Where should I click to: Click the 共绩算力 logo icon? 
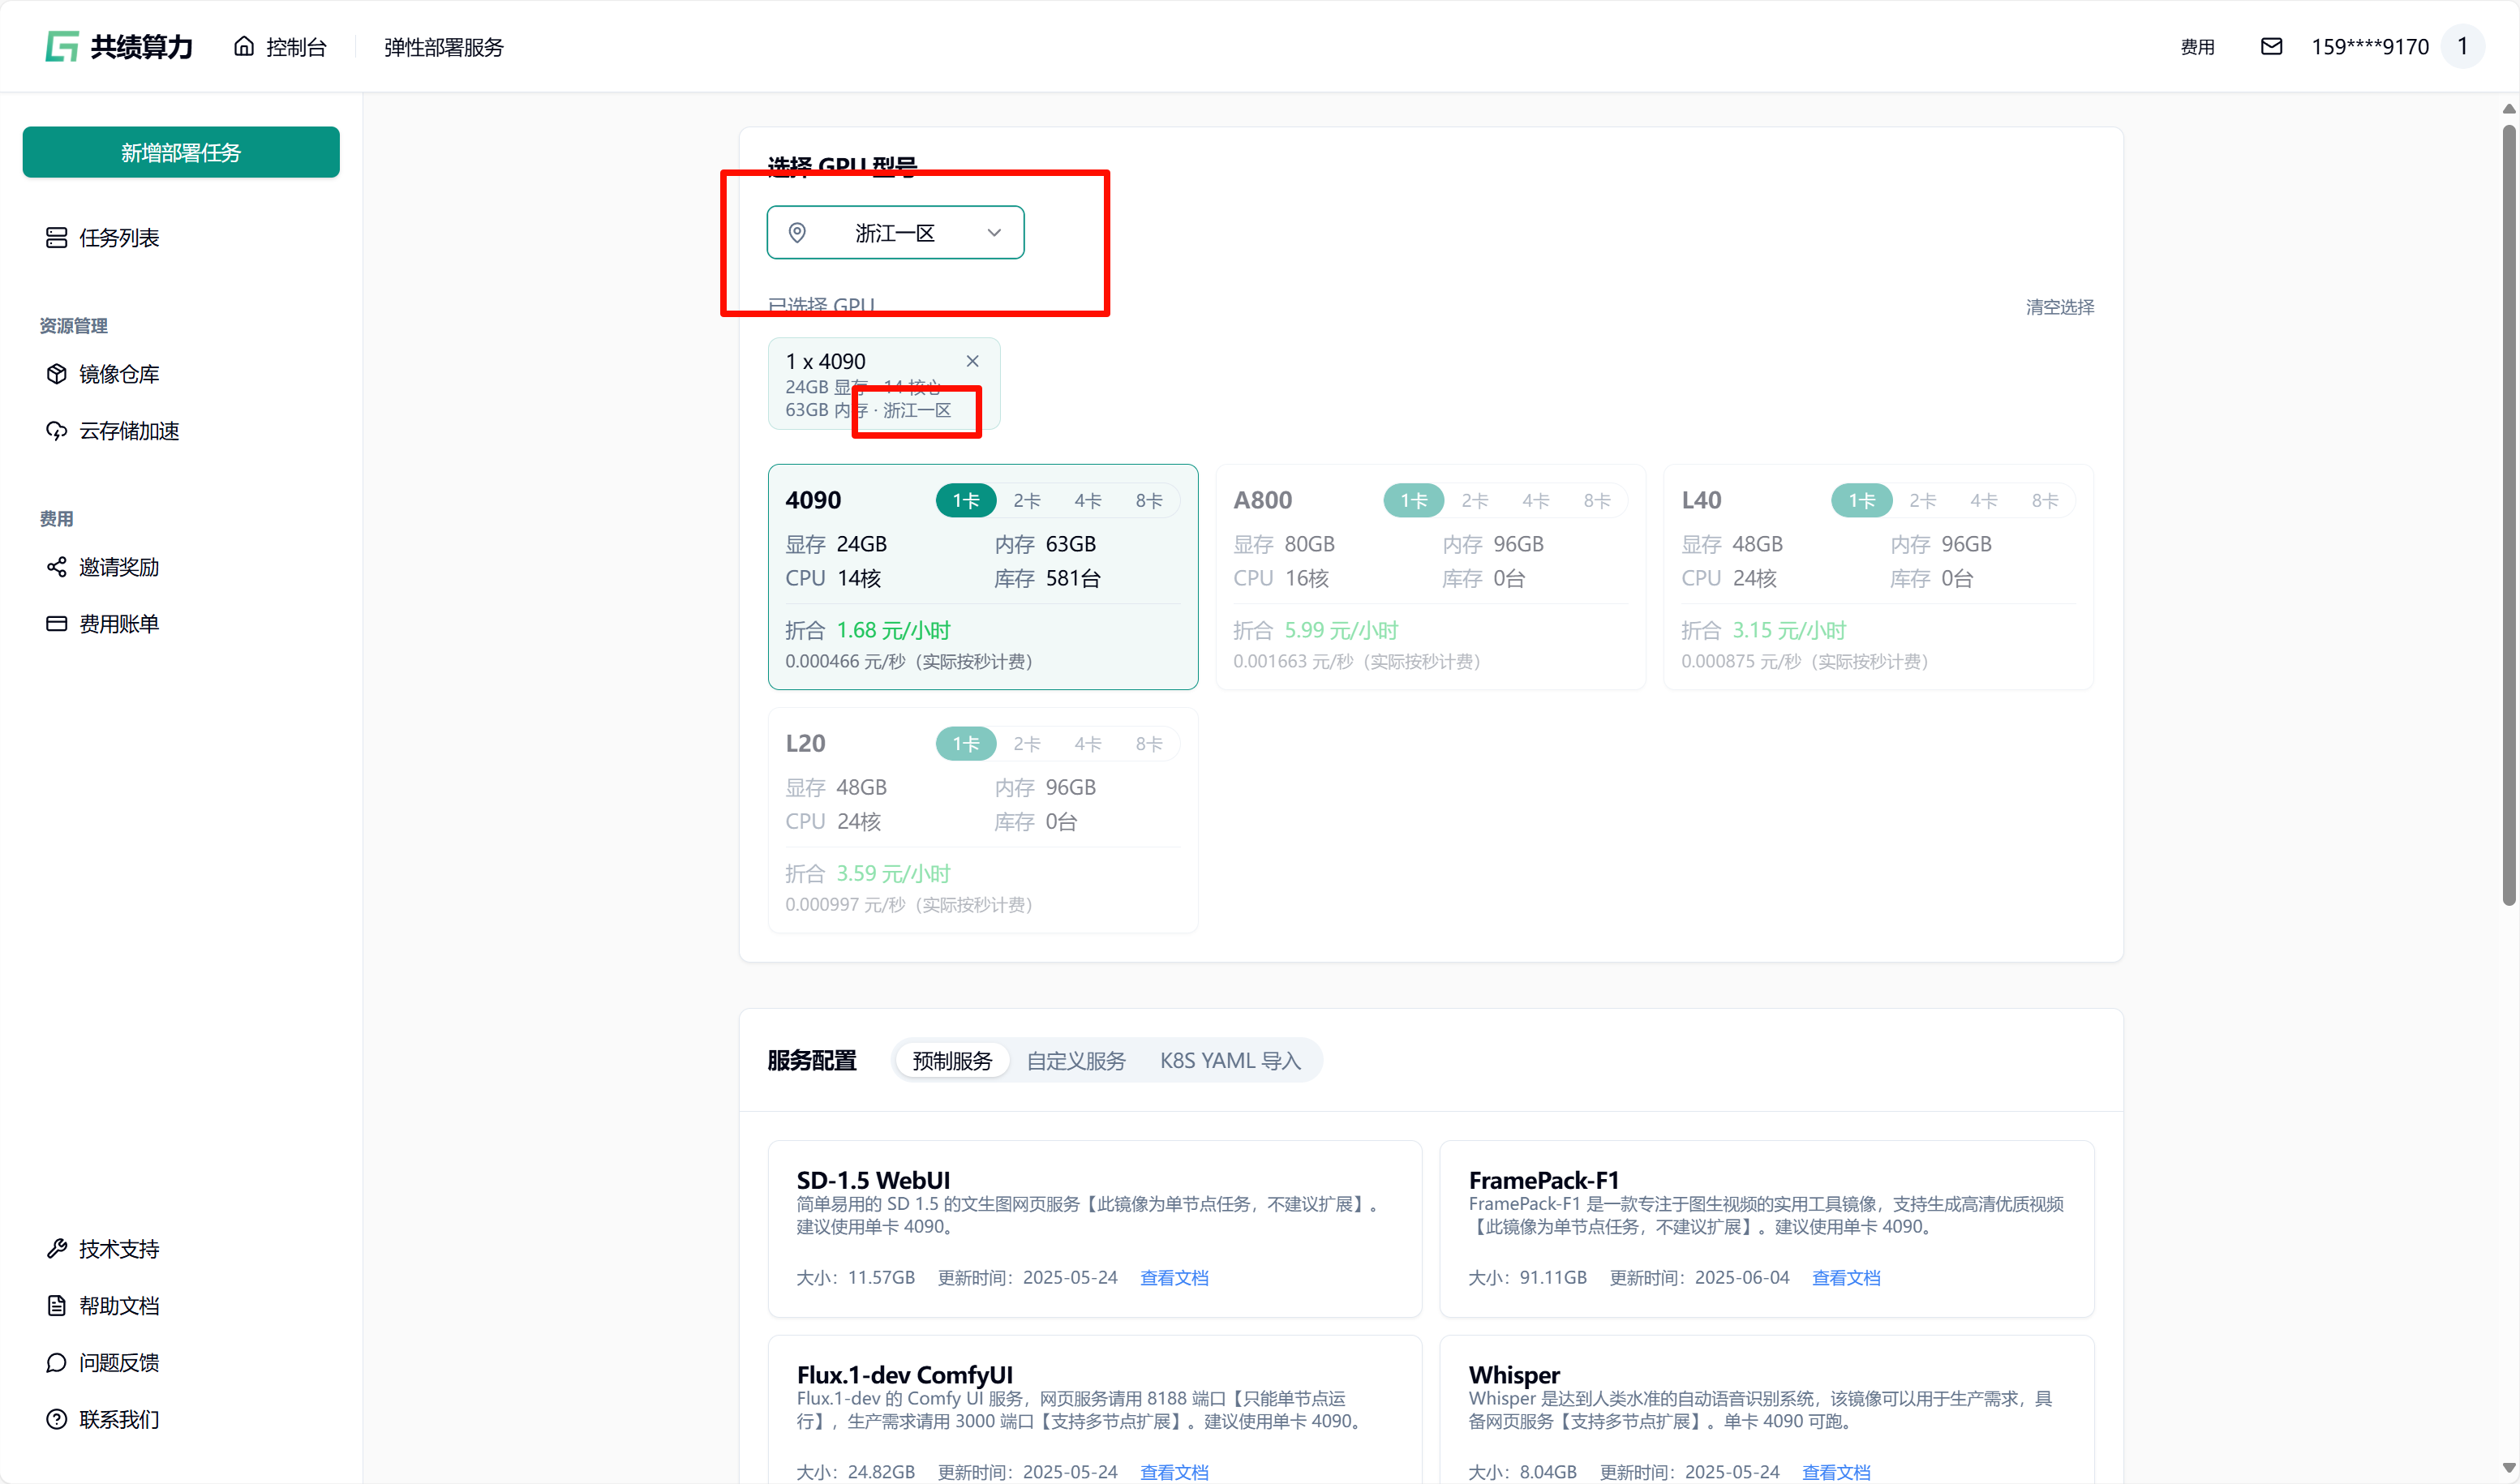(62, 46)
